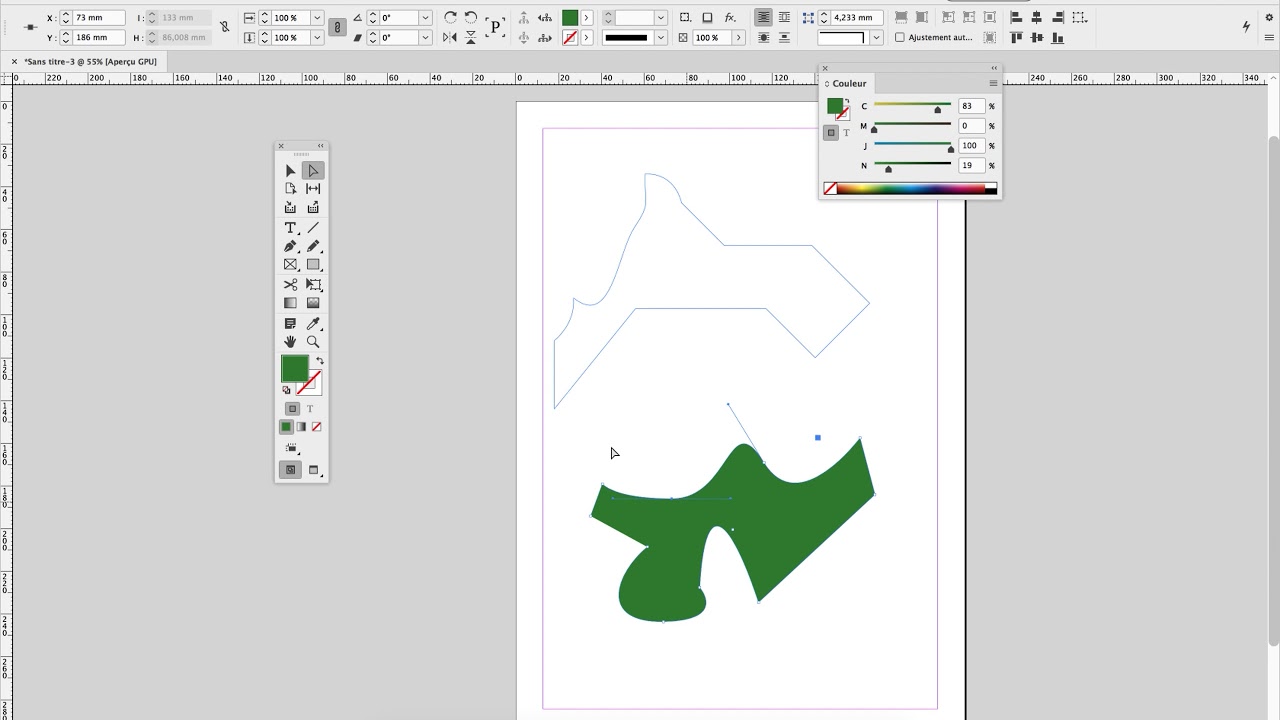The width and height of the screenshot is (1280, 720).
Task: Open the fx effects menu
Action: (x=730, y=17)
